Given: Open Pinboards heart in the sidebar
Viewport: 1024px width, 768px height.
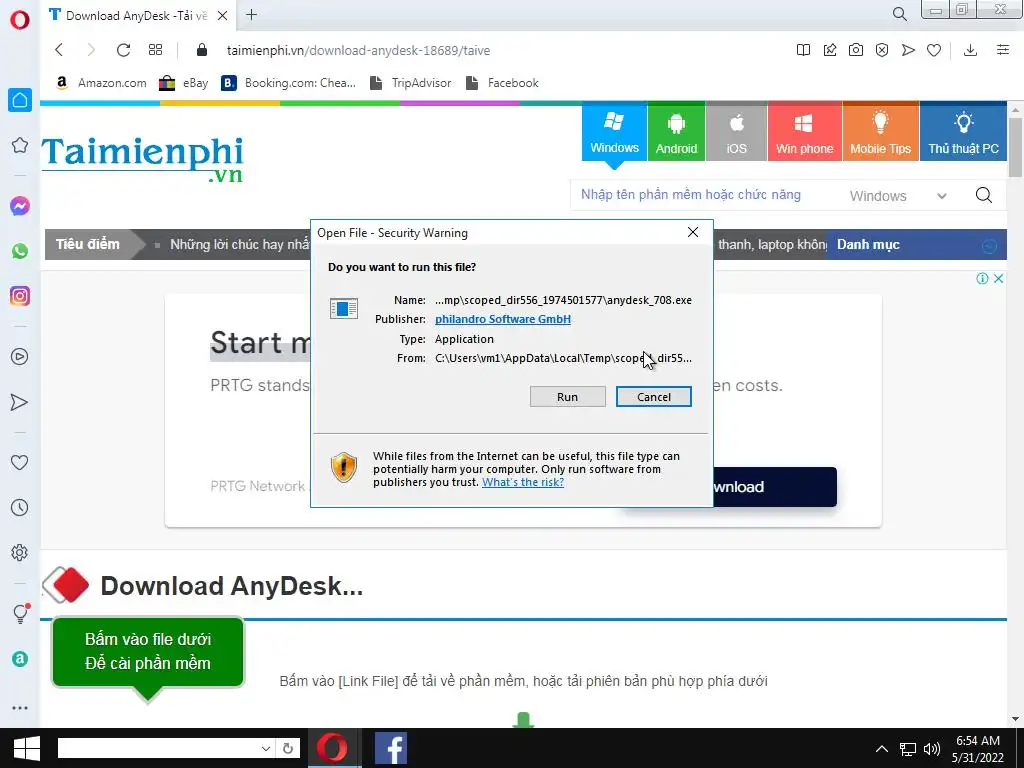Looking at the screenshot, I should (x=20, y=462).
